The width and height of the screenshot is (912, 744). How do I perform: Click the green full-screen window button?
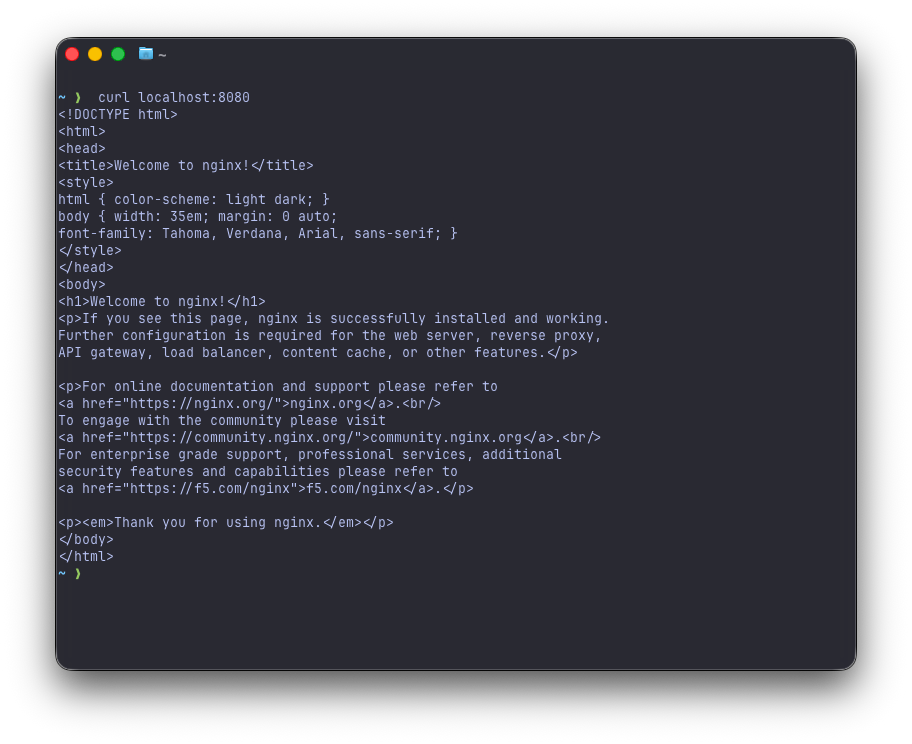coord(118,54)
